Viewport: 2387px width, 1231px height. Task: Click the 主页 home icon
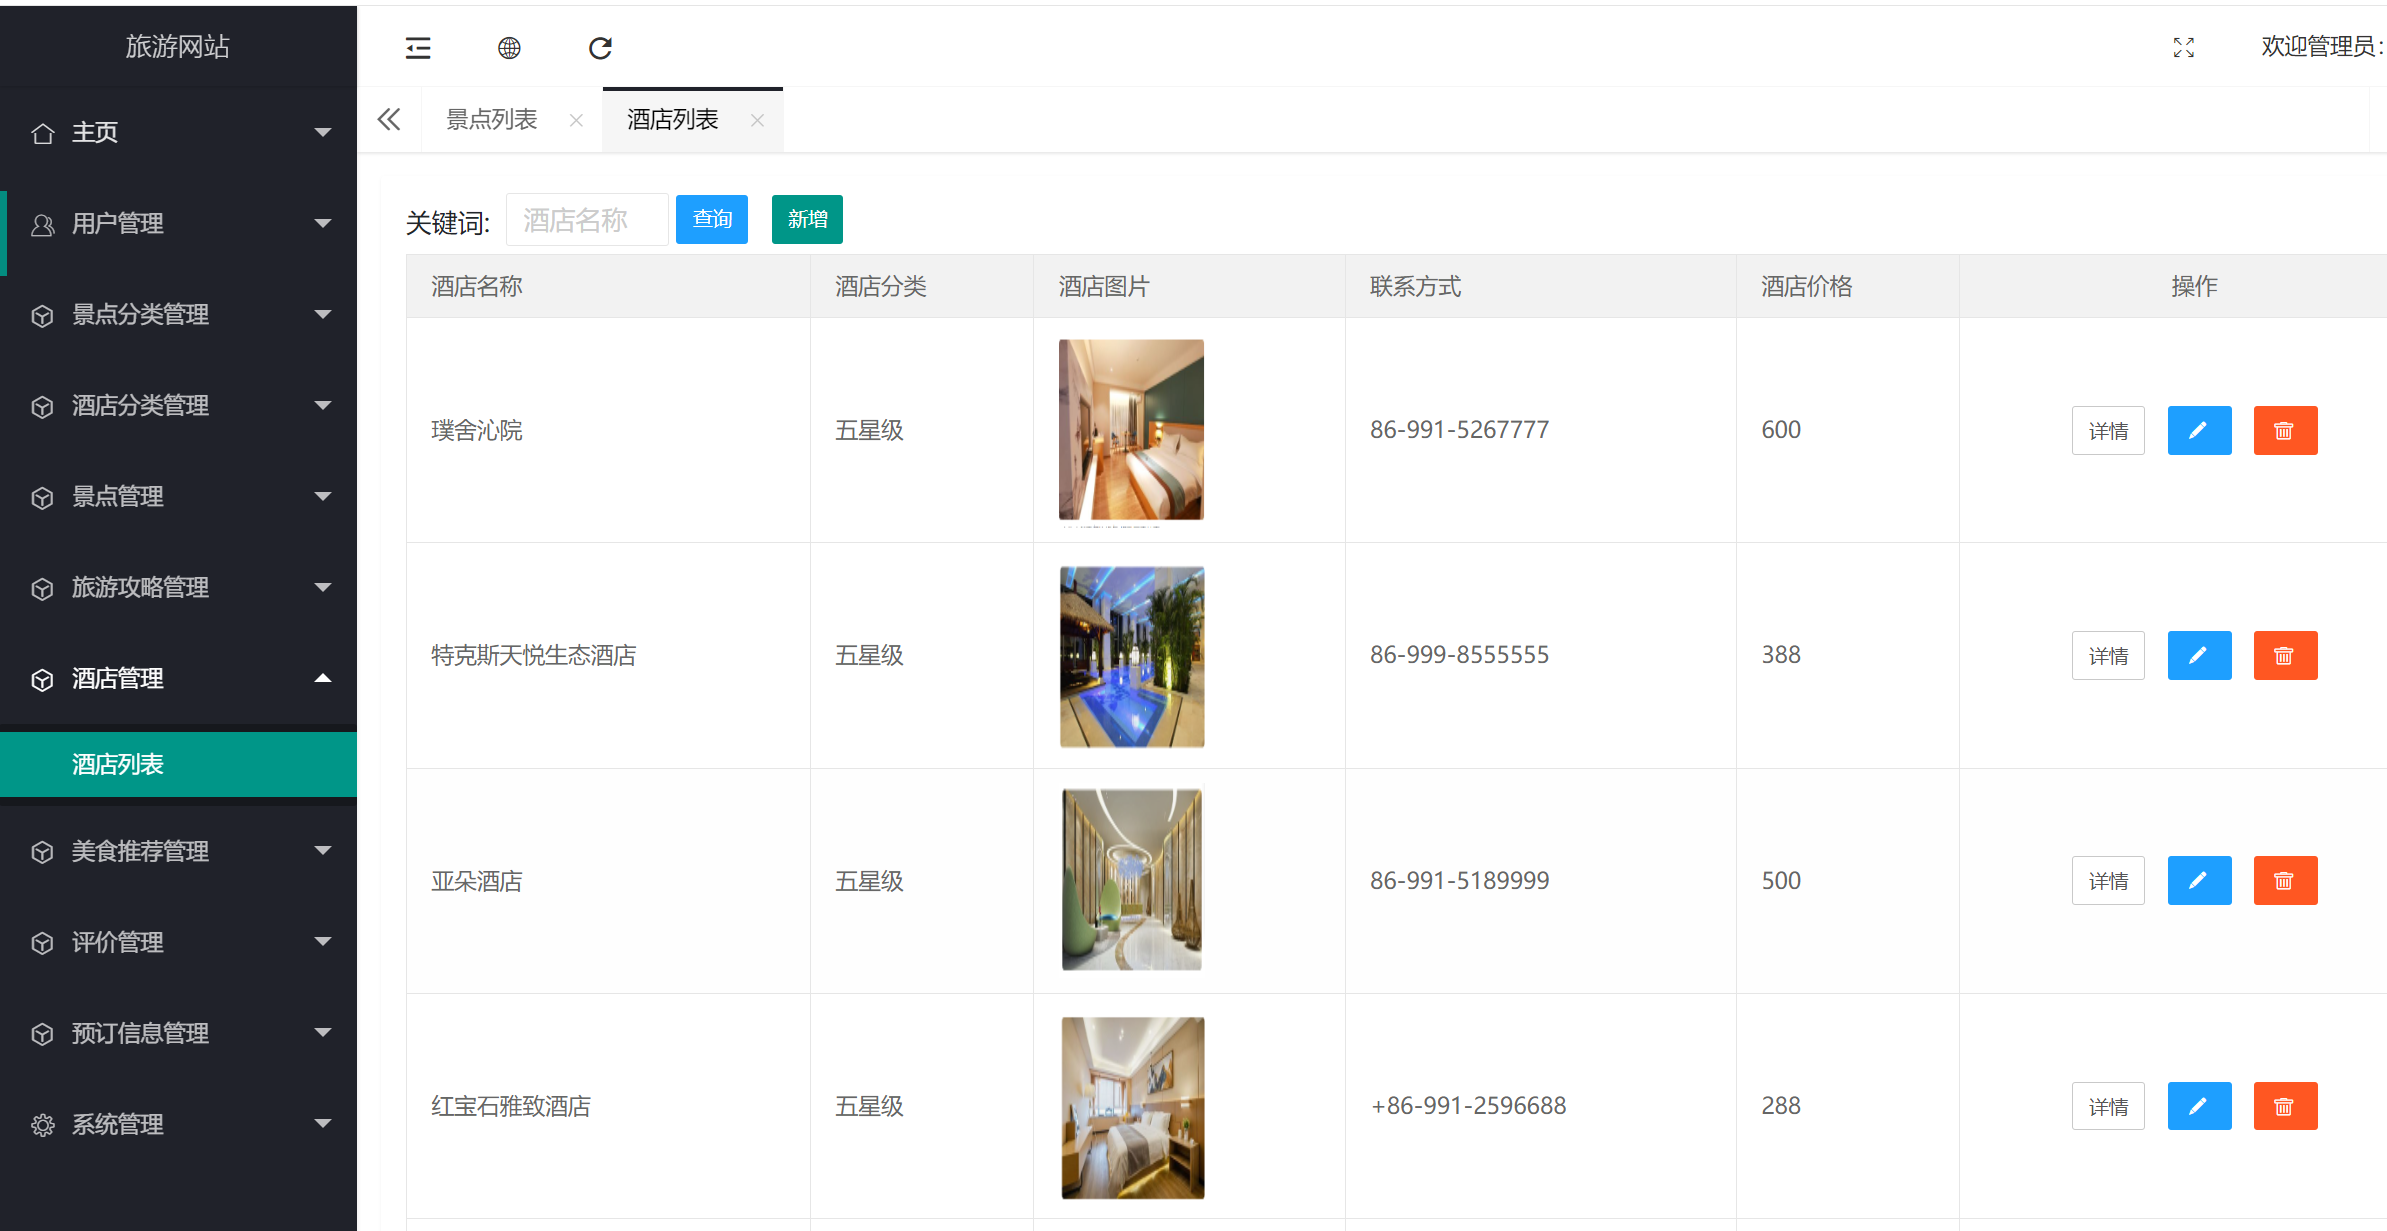[42, 133]
